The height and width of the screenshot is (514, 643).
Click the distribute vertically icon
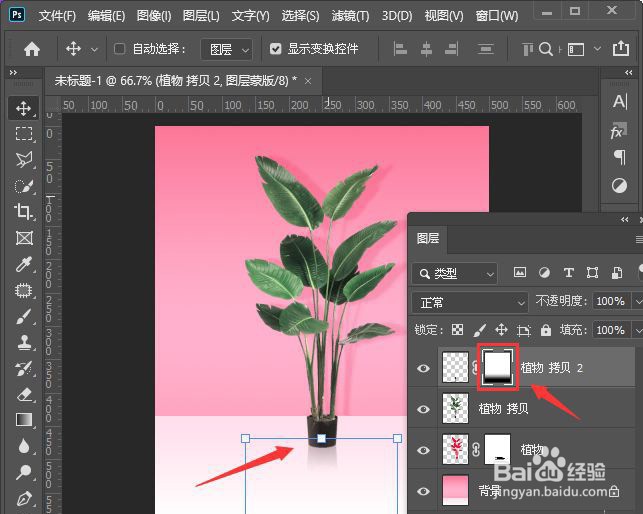(x=486, y=49)
